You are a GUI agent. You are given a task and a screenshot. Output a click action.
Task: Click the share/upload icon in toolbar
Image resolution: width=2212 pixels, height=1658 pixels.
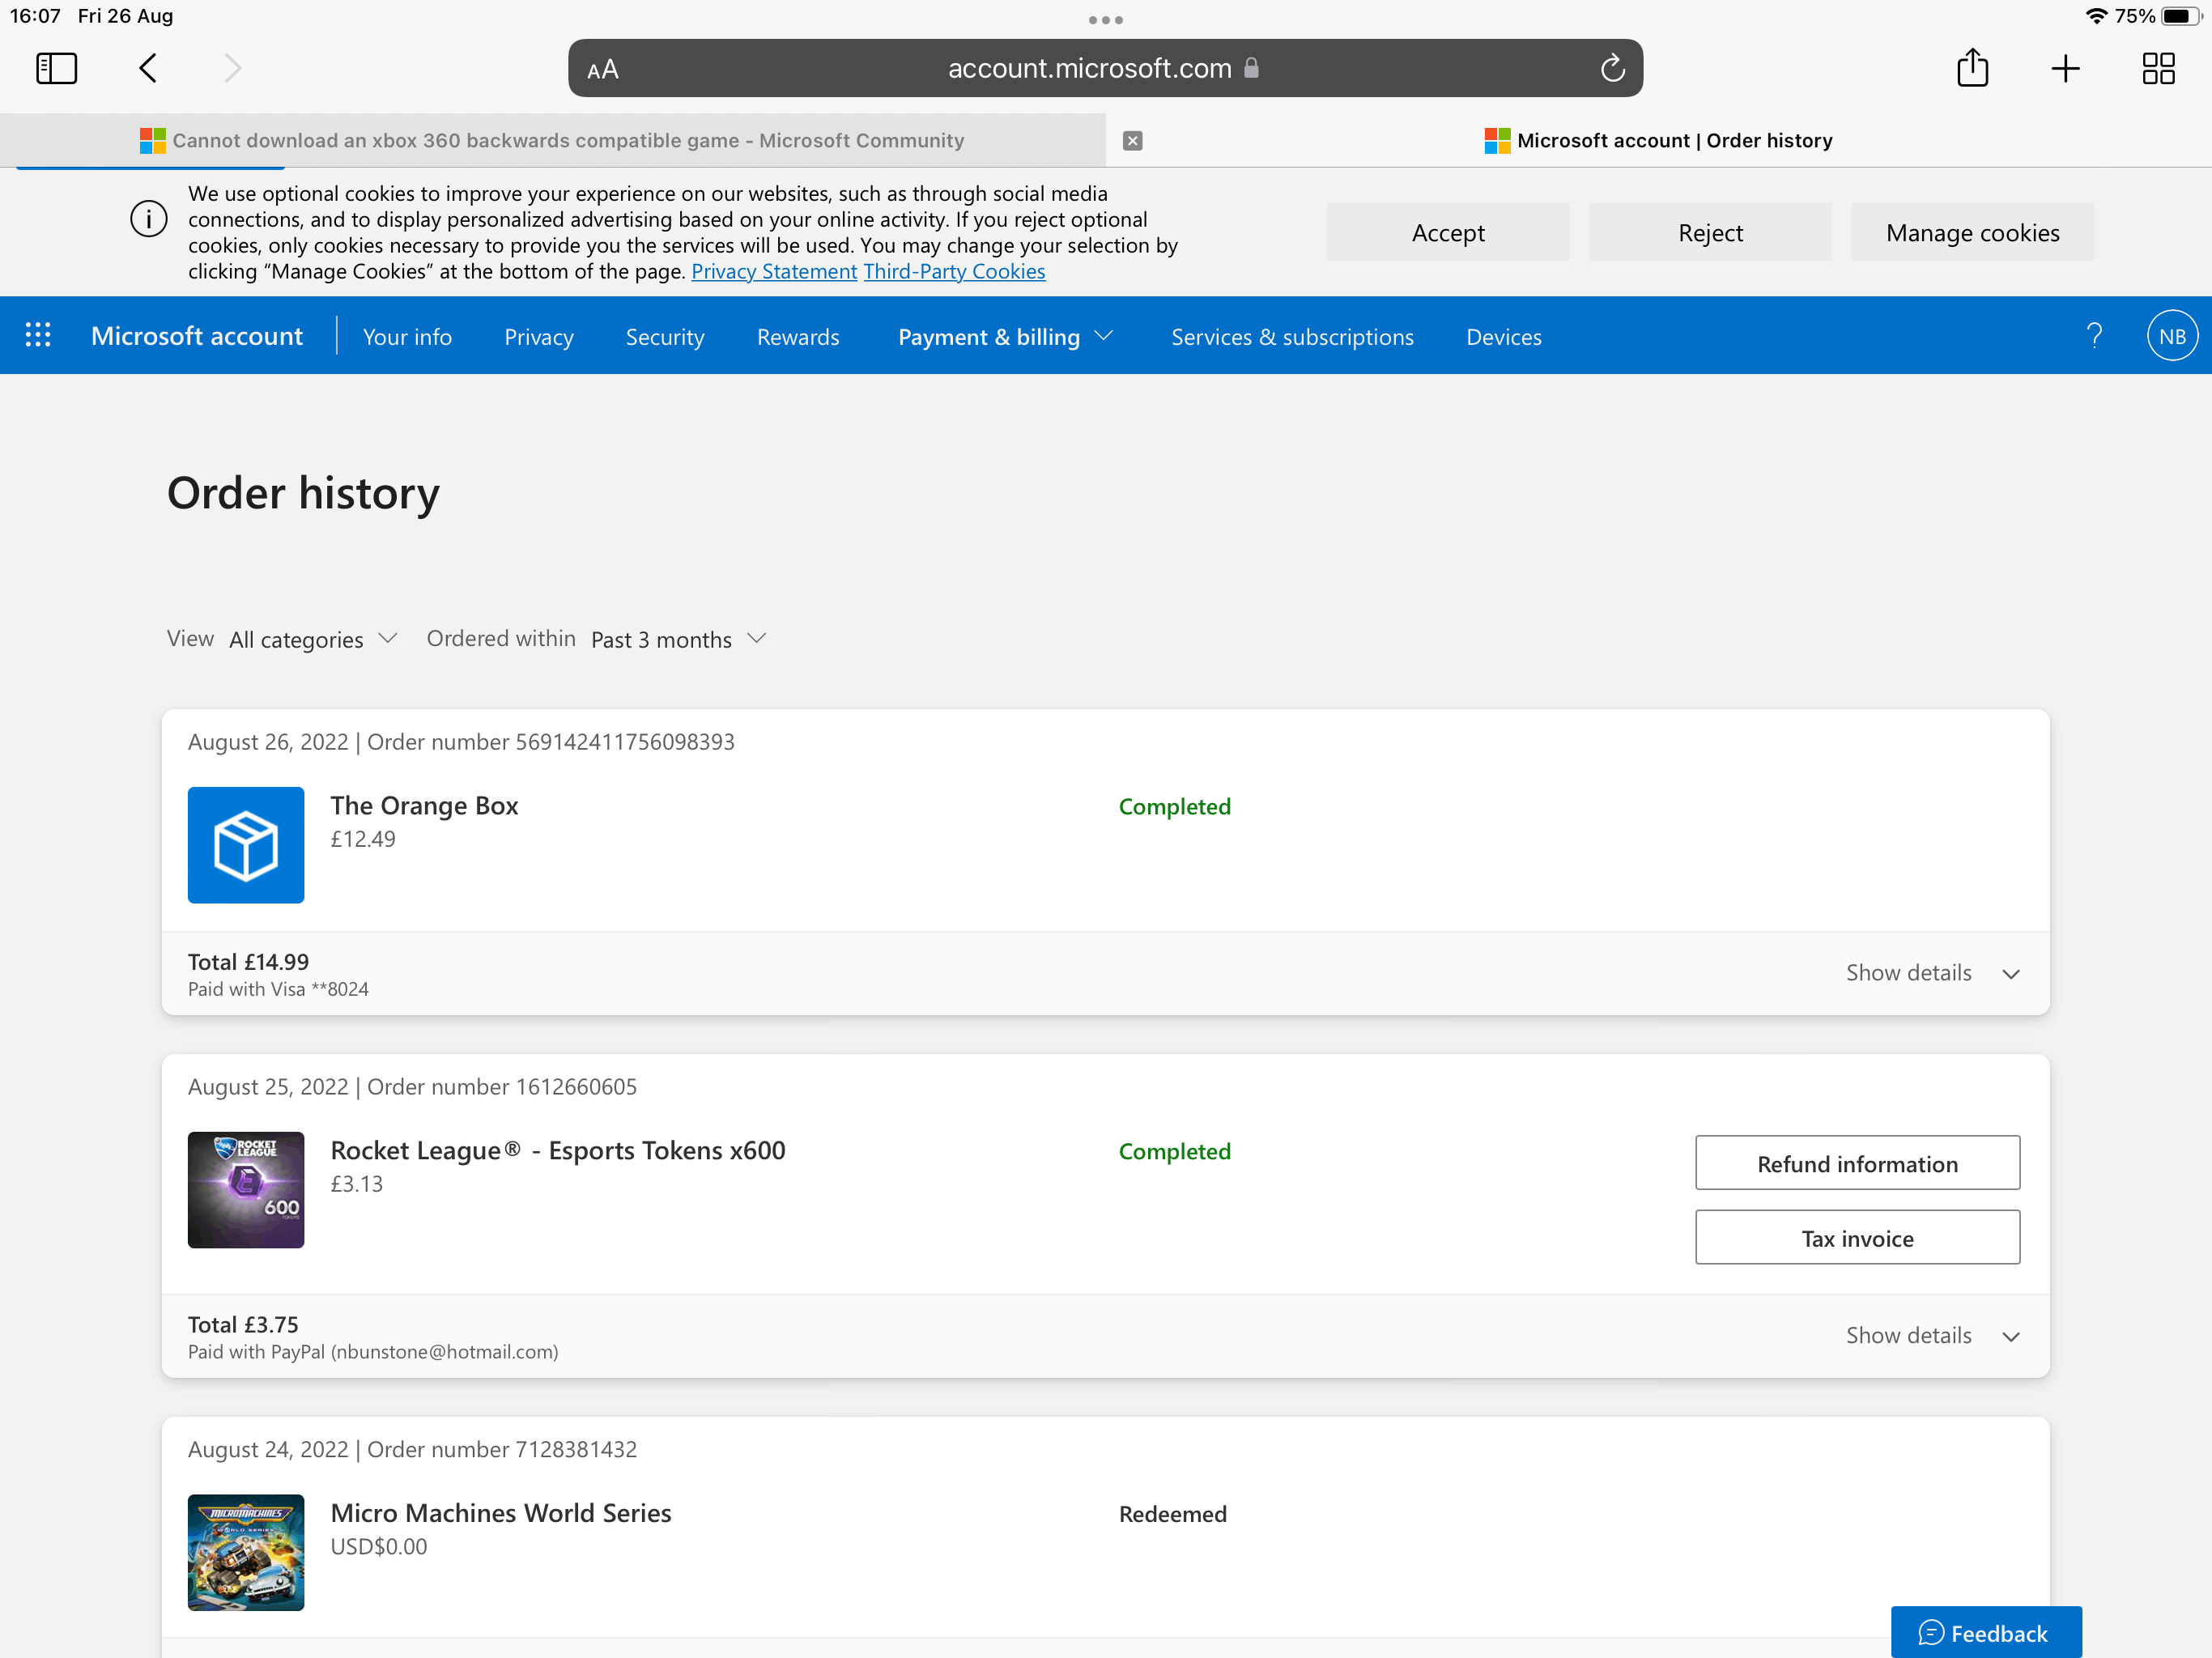coord(1972,68)
